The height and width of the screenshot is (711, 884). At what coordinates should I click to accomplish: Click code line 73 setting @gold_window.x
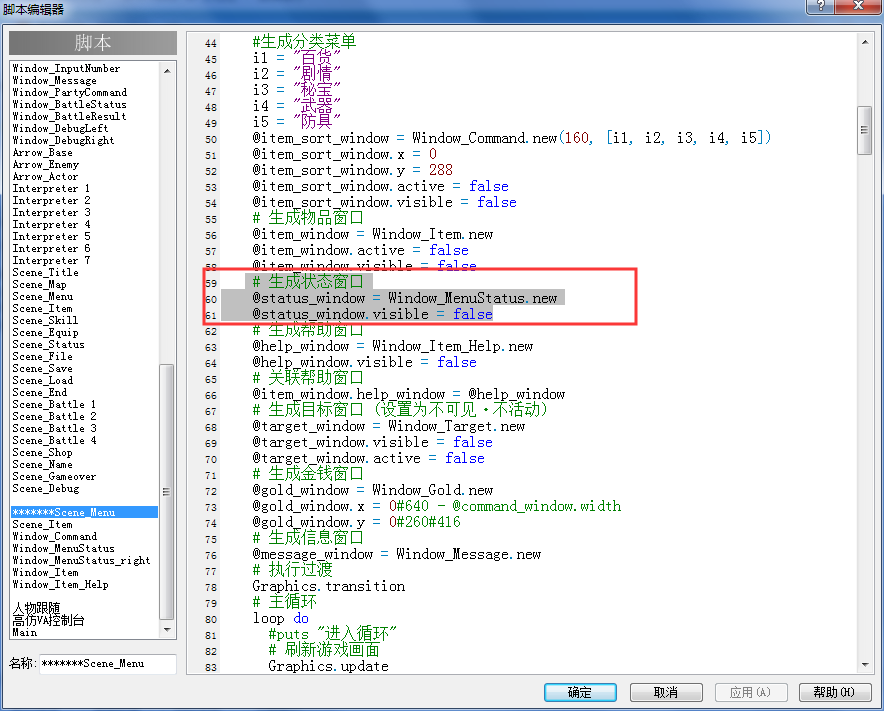pyautogui.click(x=437, y=506)
